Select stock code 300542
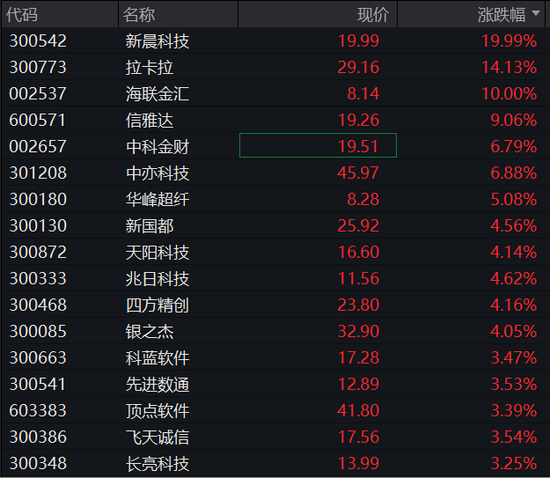The image size is (550, 478). [38, 41]
